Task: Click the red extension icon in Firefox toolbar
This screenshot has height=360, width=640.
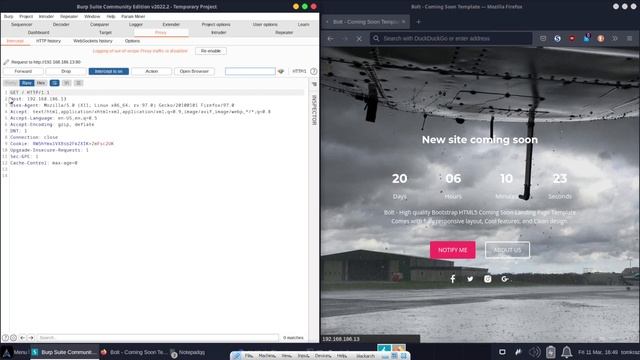Action: 572,38
